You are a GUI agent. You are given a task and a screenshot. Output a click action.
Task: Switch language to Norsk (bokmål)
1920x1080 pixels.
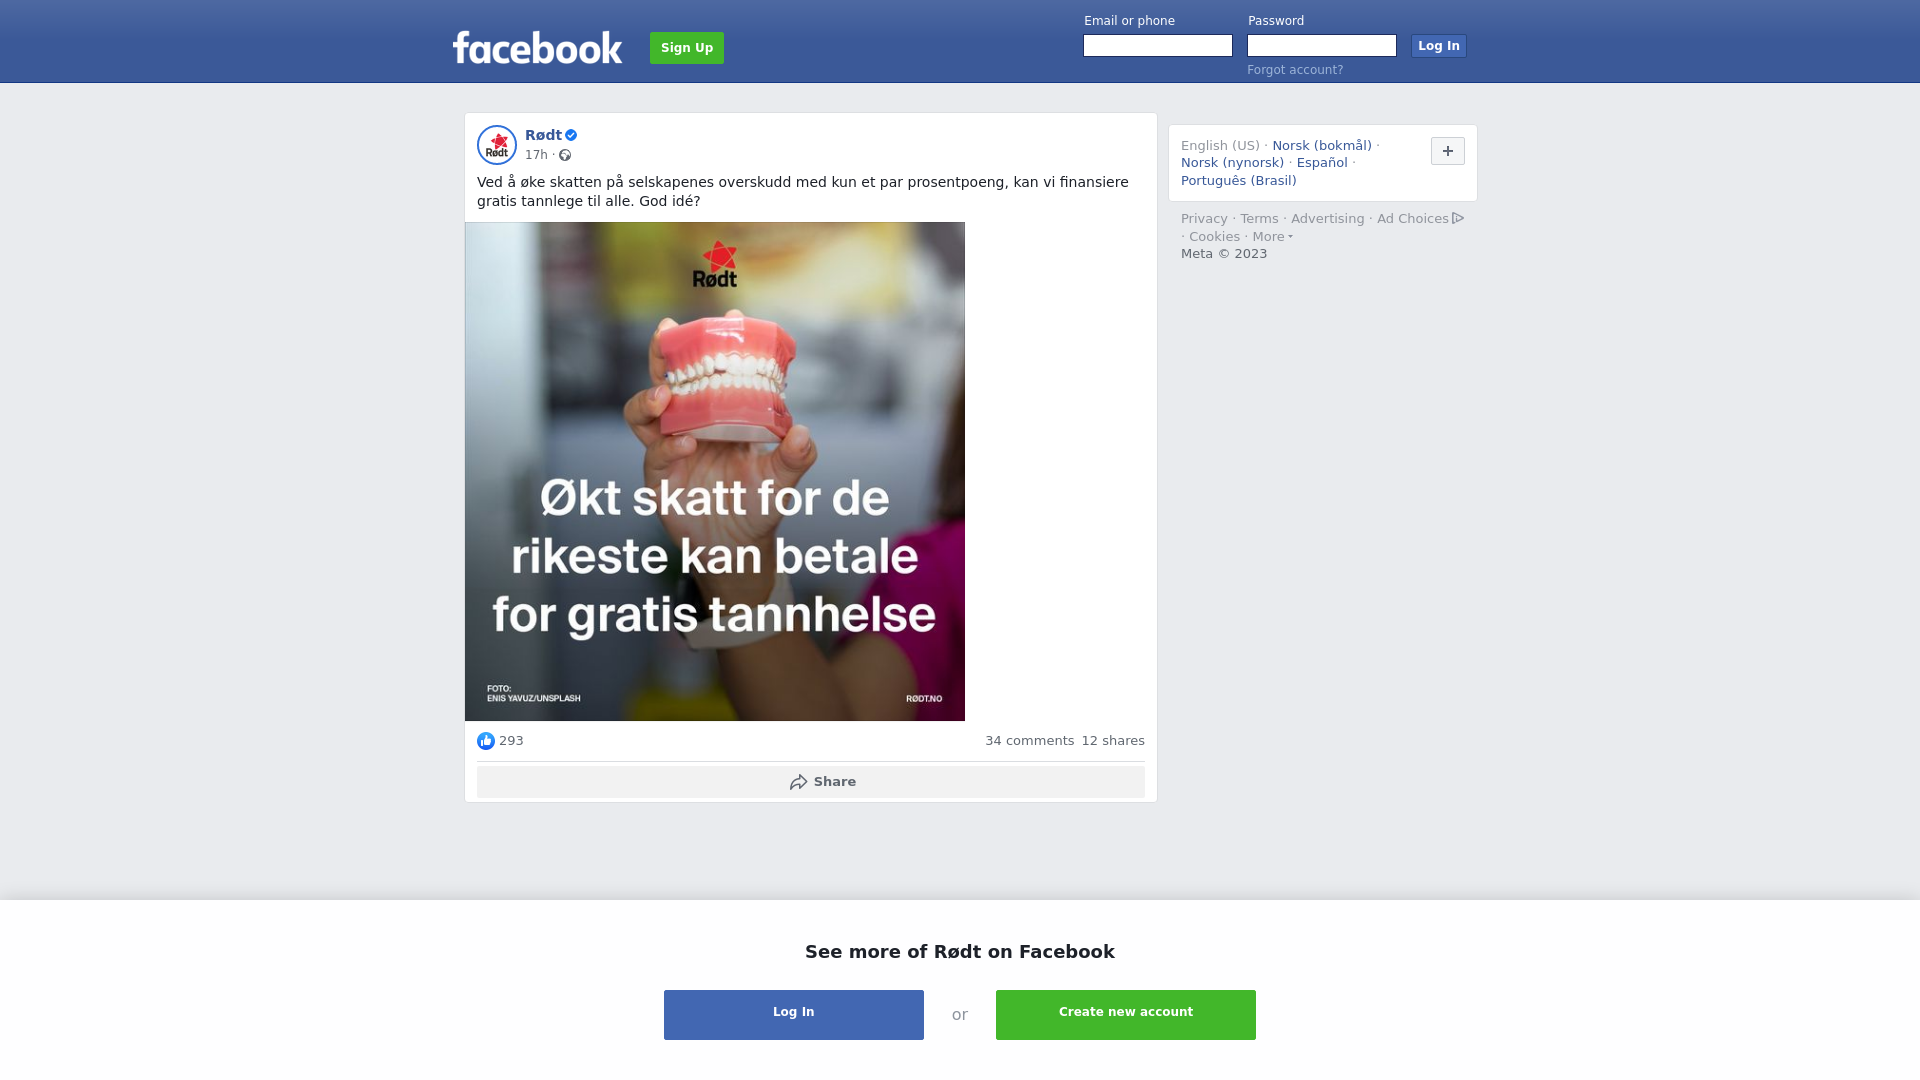click(1322, 146)
